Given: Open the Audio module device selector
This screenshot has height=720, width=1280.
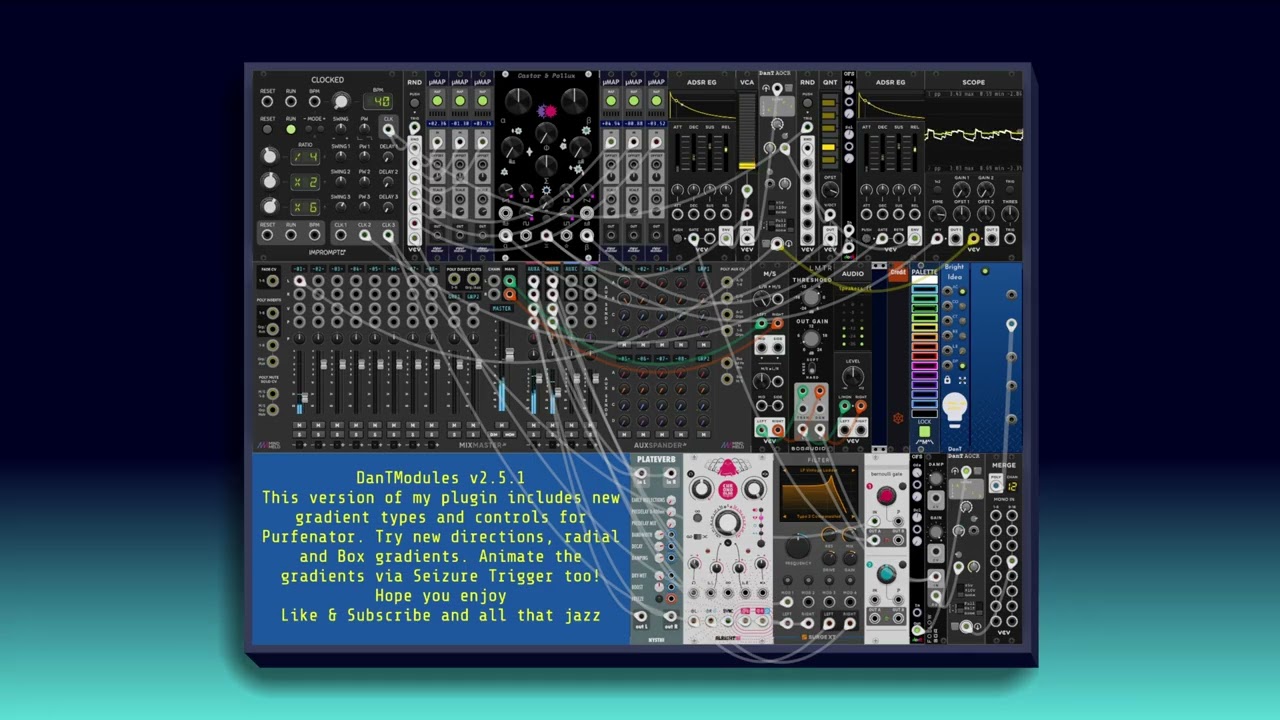Looking at the screenshot, I should (853, 289).
